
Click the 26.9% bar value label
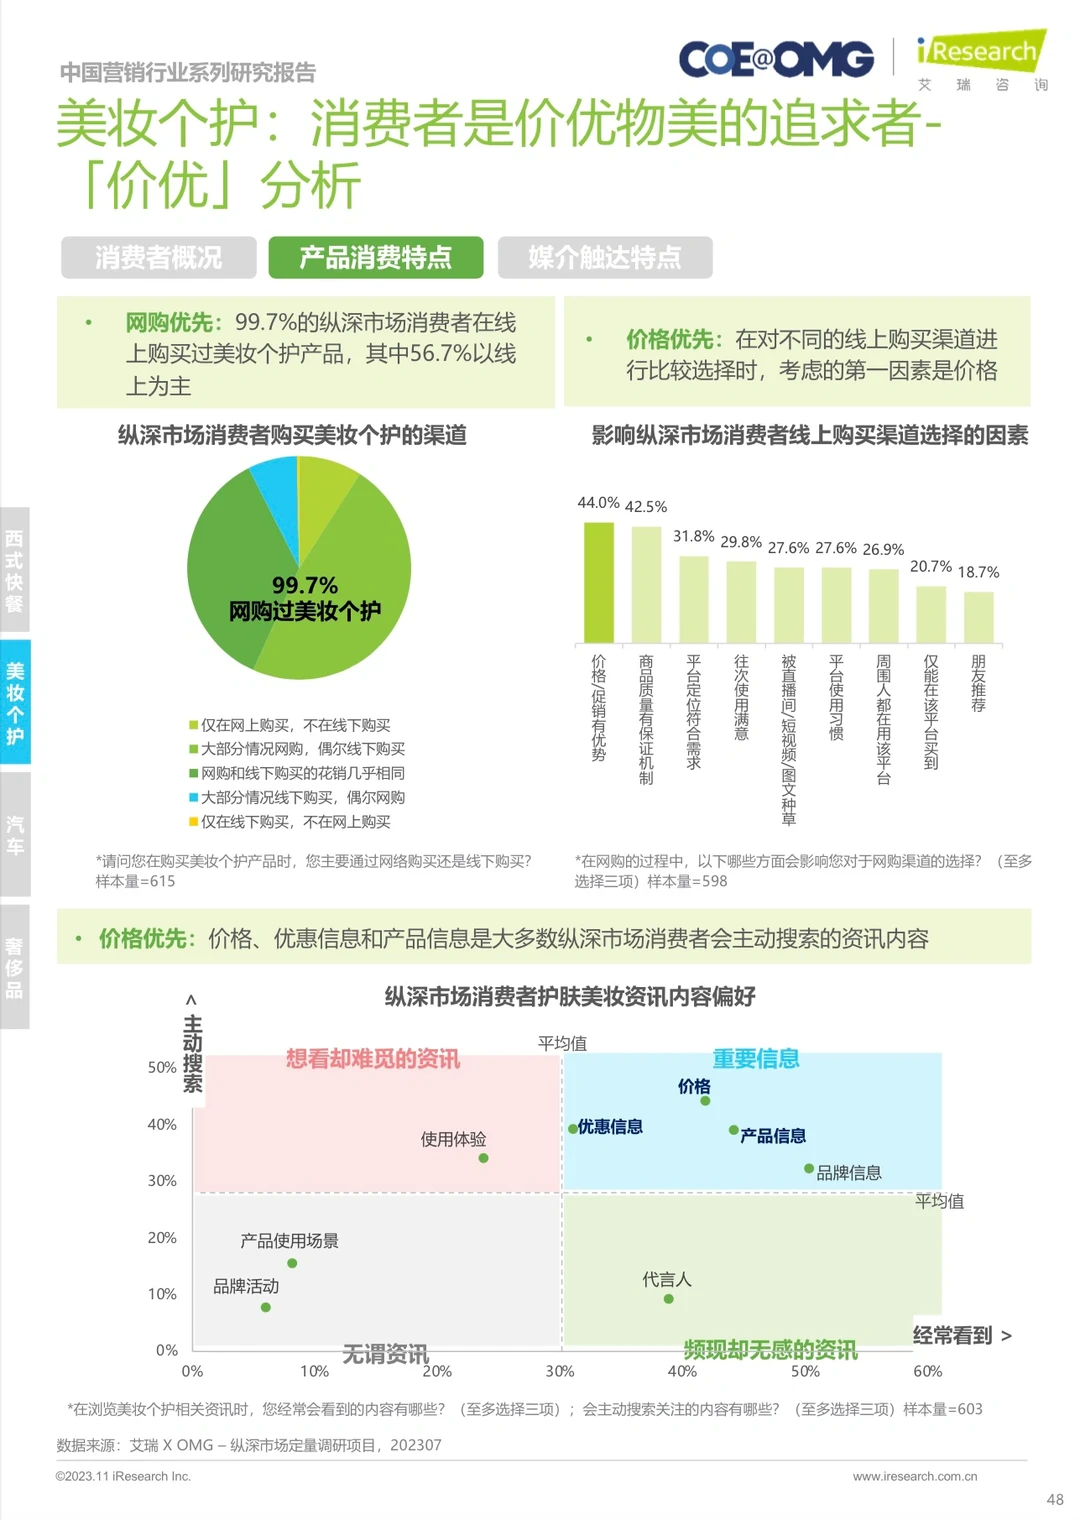[883, 549]
